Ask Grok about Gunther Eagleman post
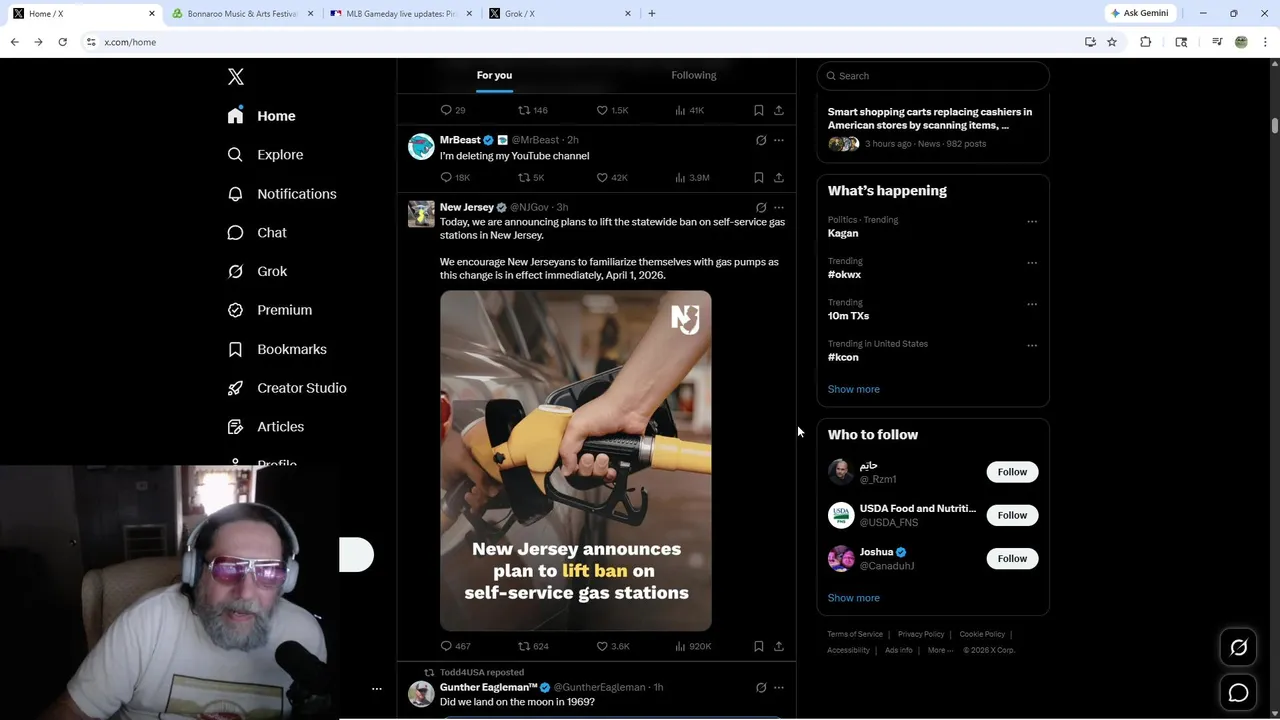Screen dimensions: 1280x720 tap(761, 688)
